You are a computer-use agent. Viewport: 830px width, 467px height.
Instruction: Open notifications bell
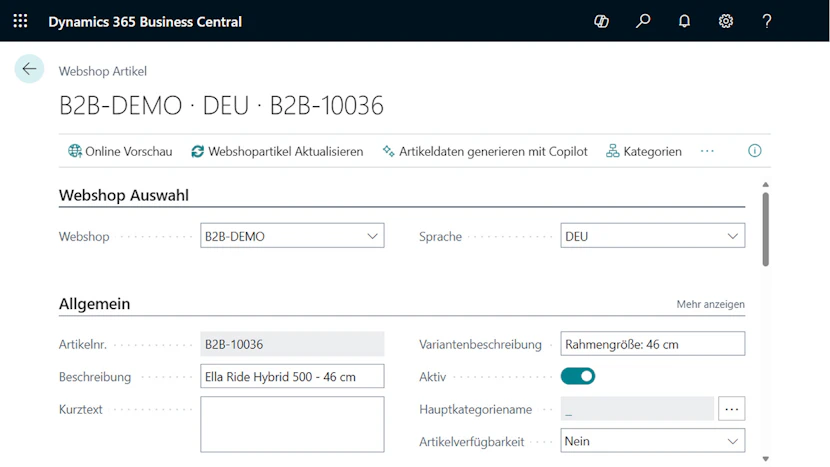click(684, 21)
